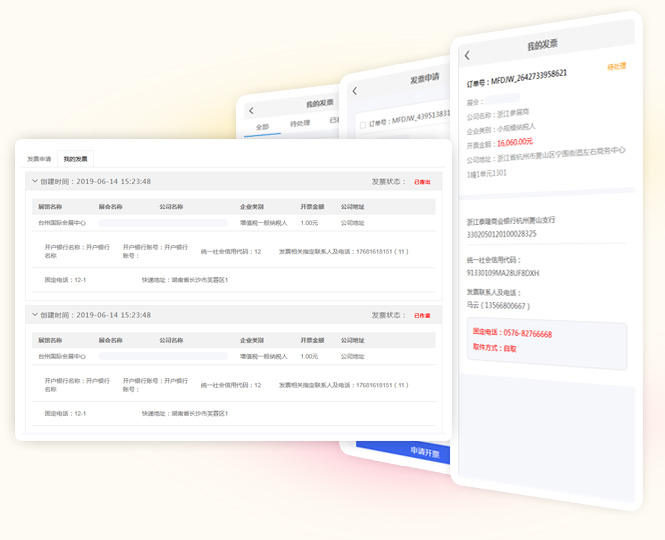Image resolution: width=665 pixels, height=540 pixels.
Task: Click the orange 待处理 status label
Action: (x=616, y=67)
